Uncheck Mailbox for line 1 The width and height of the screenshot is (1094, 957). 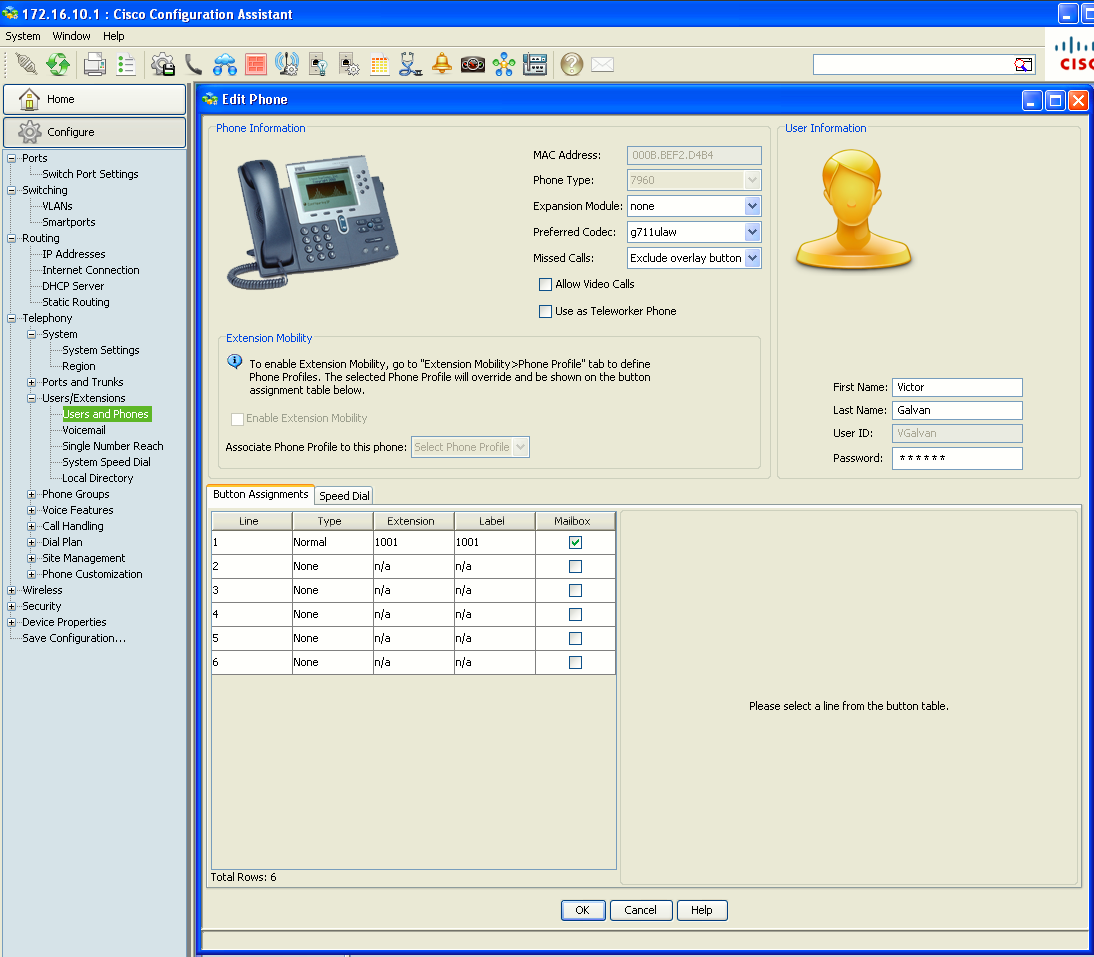pyautogui.click(x=576, y=543)
